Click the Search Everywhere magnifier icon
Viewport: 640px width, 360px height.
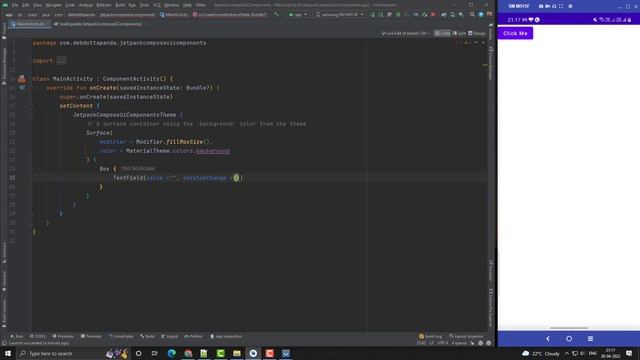point(472,14)
